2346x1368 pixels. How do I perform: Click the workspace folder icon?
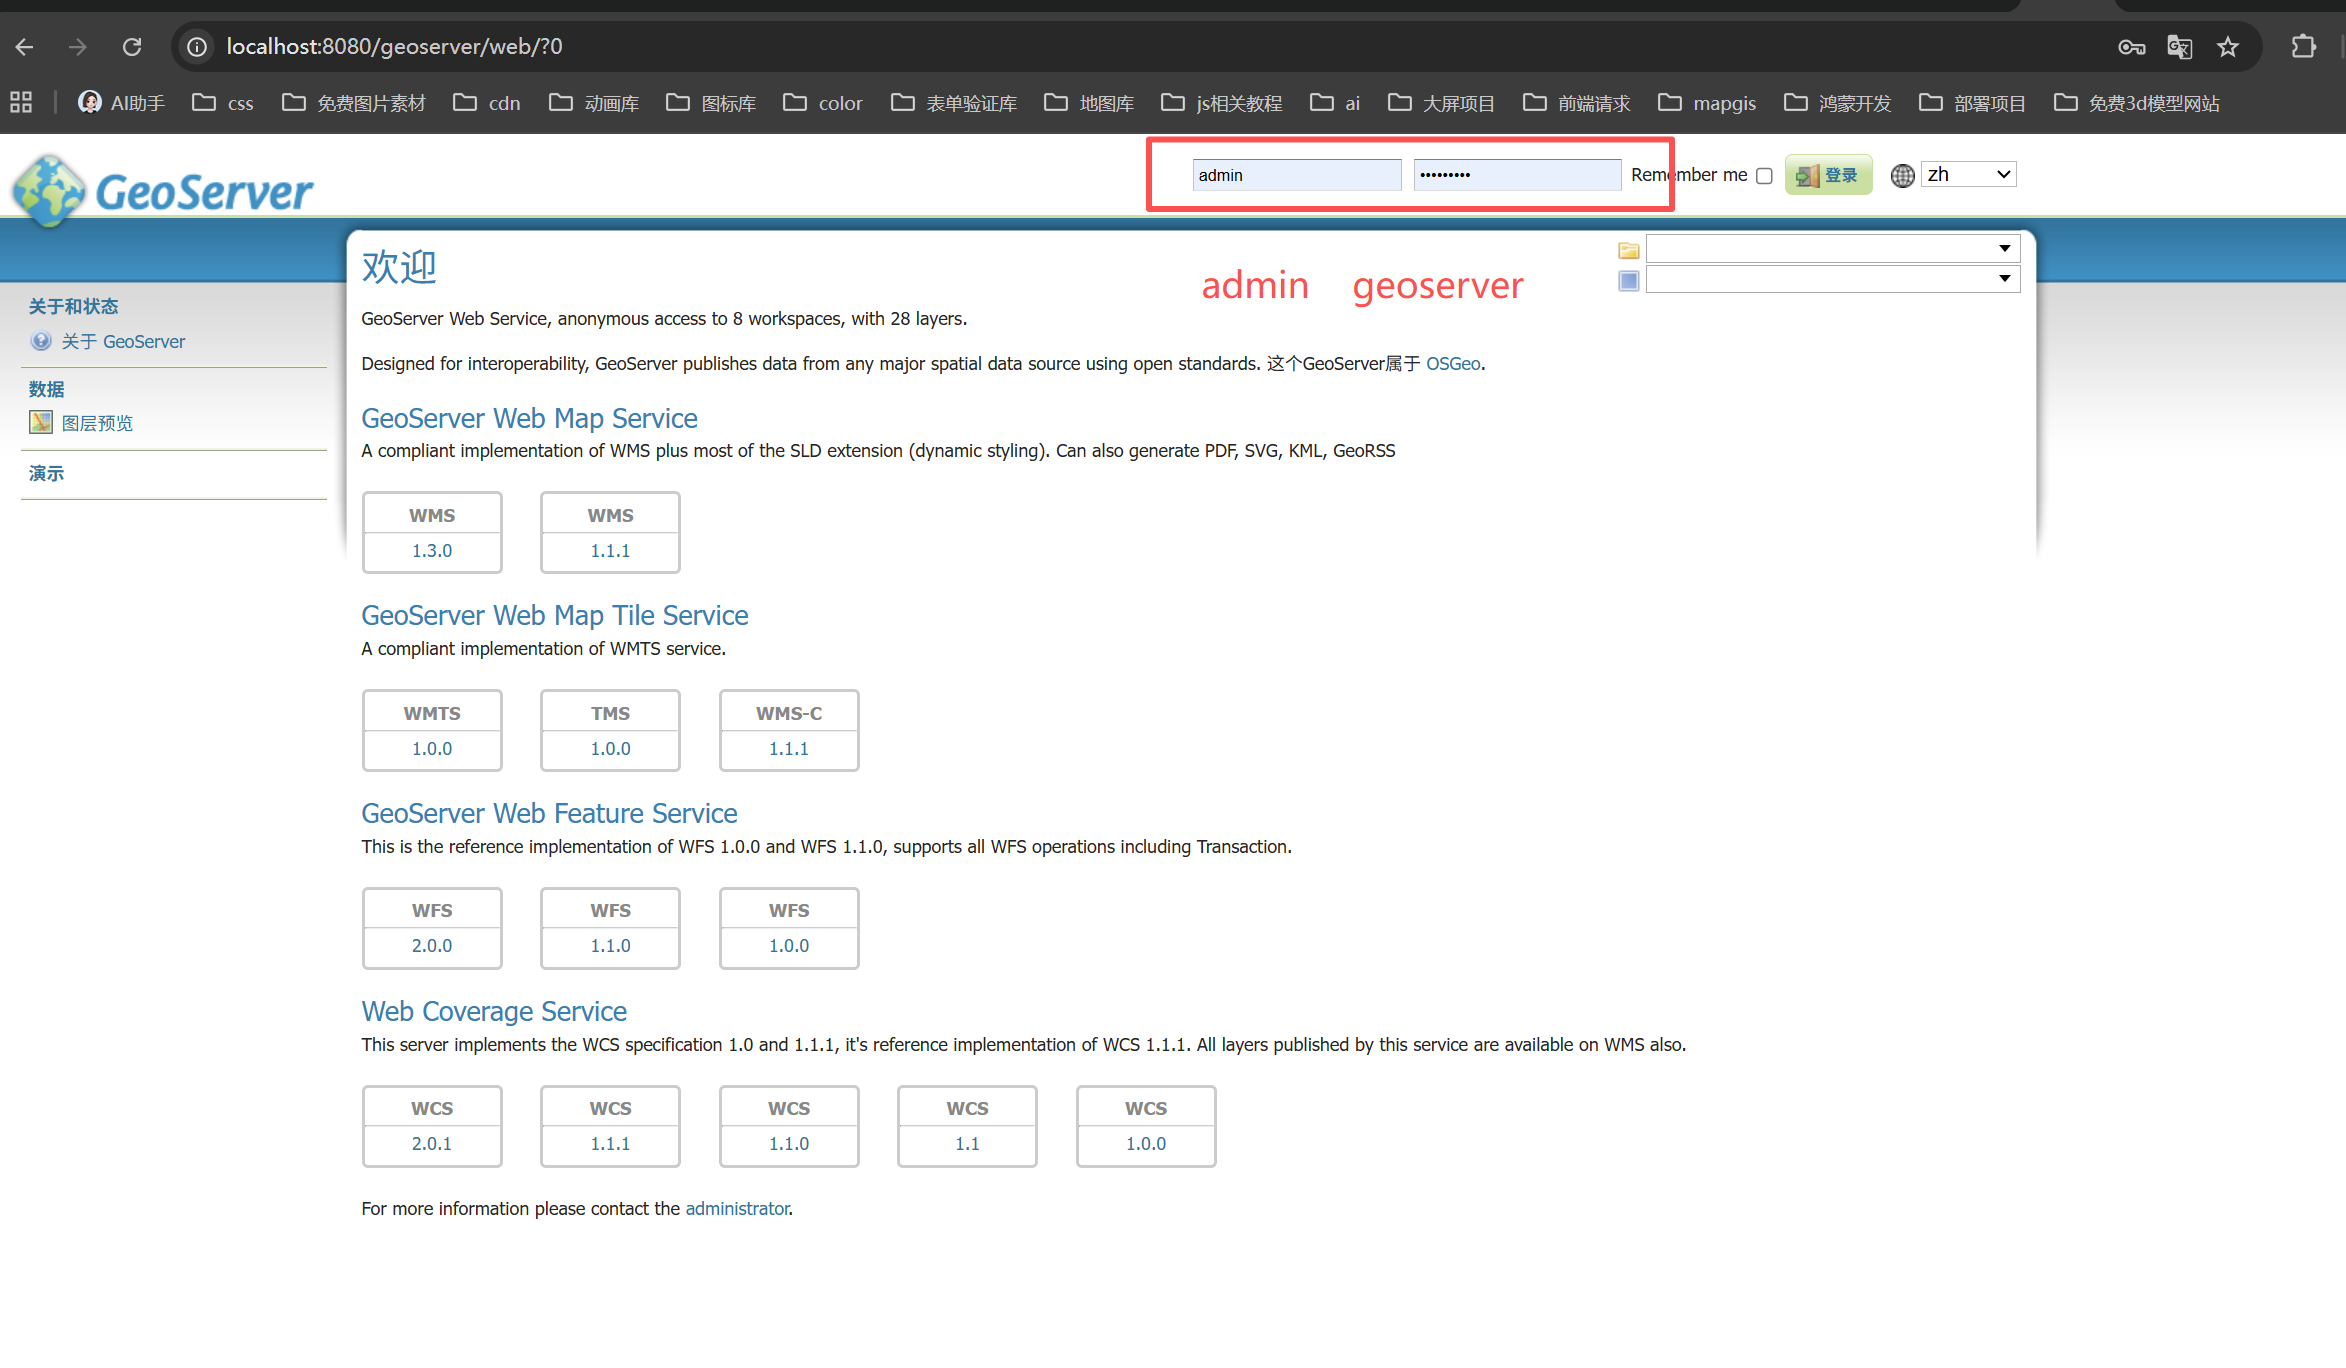(x=1629, y=250)
